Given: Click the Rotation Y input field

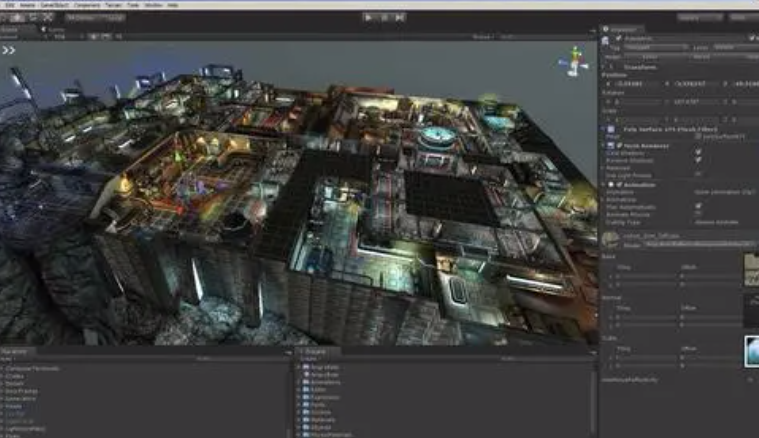Looking at the screenshot, I should (696, 102).
